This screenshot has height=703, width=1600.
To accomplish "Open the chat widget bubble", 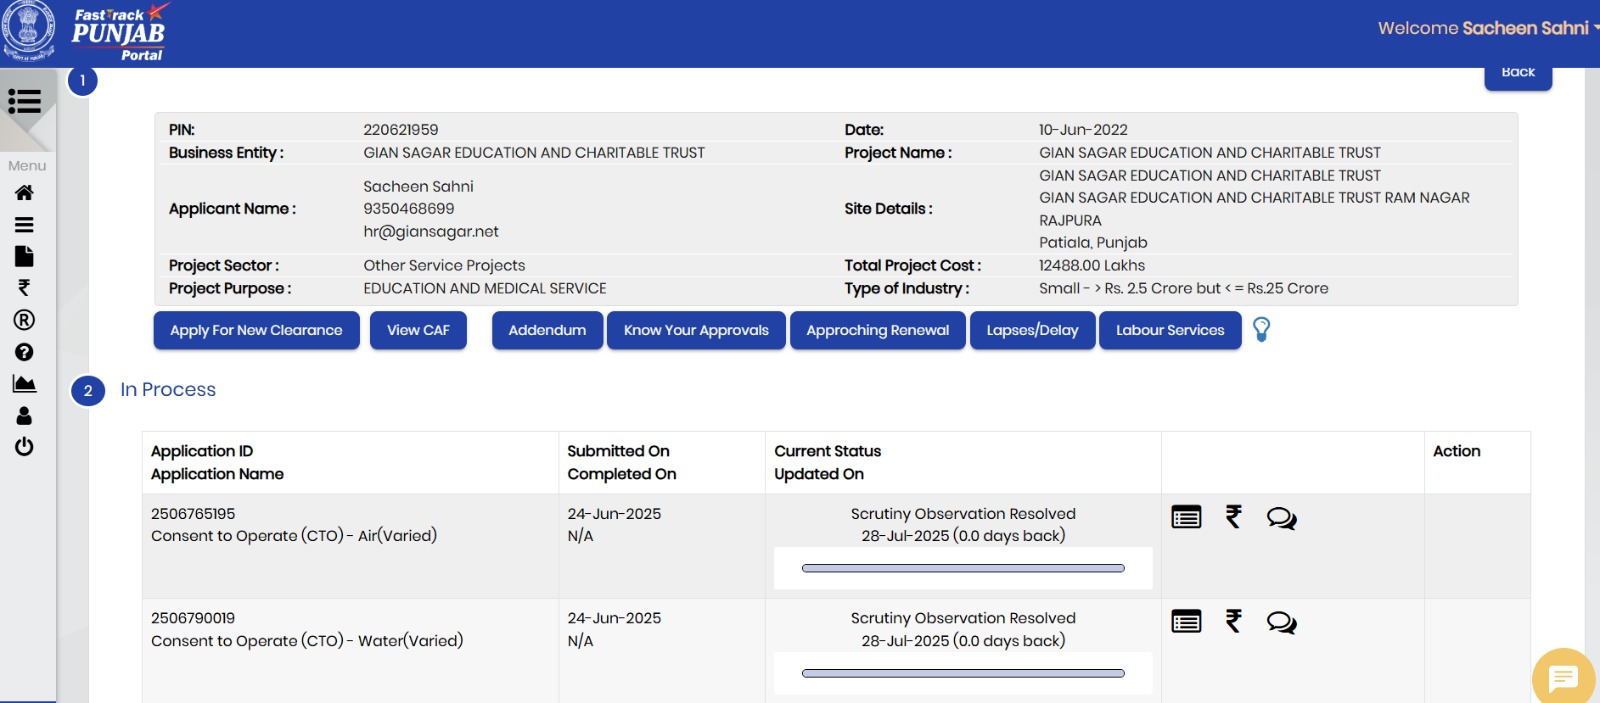I will point(1562,678).
